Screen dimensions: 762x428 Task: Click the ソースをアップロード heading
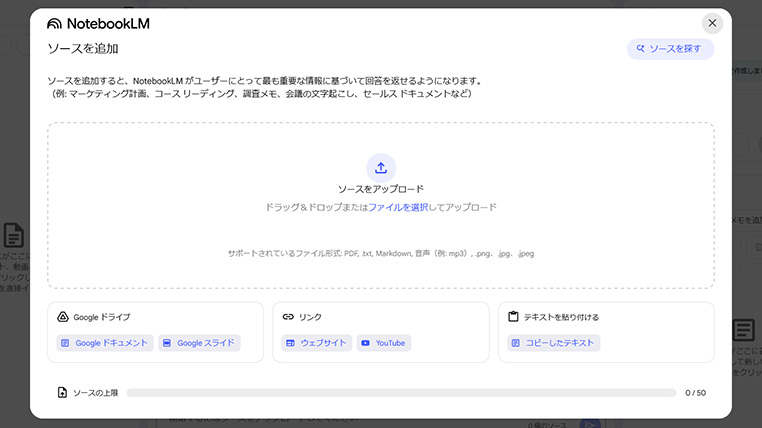point(381,189)
